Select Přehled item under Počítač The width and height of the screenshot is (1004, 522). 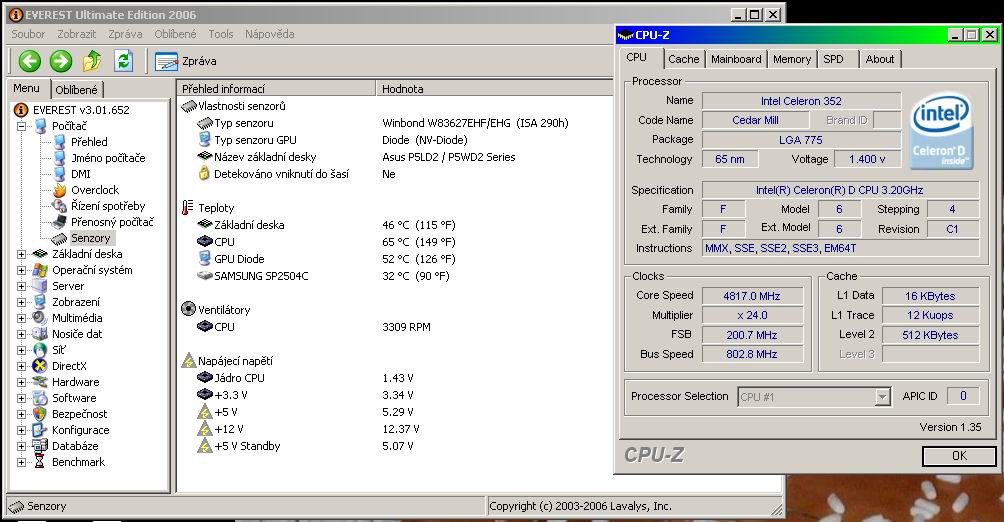89,142
